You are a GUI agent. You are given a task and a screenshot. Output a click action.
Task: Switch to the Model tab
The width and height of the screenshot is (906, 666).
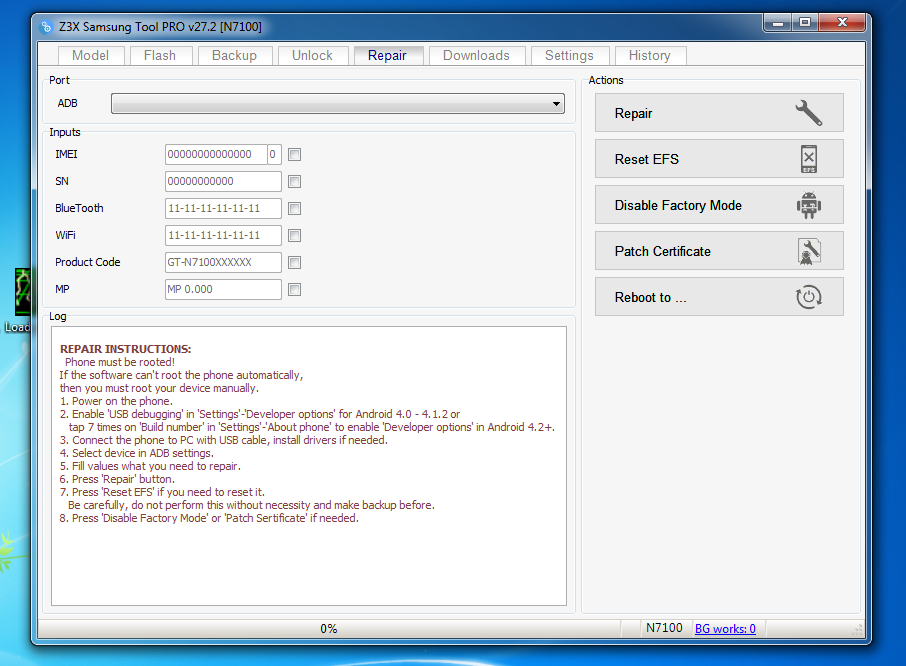pos(91,55)
